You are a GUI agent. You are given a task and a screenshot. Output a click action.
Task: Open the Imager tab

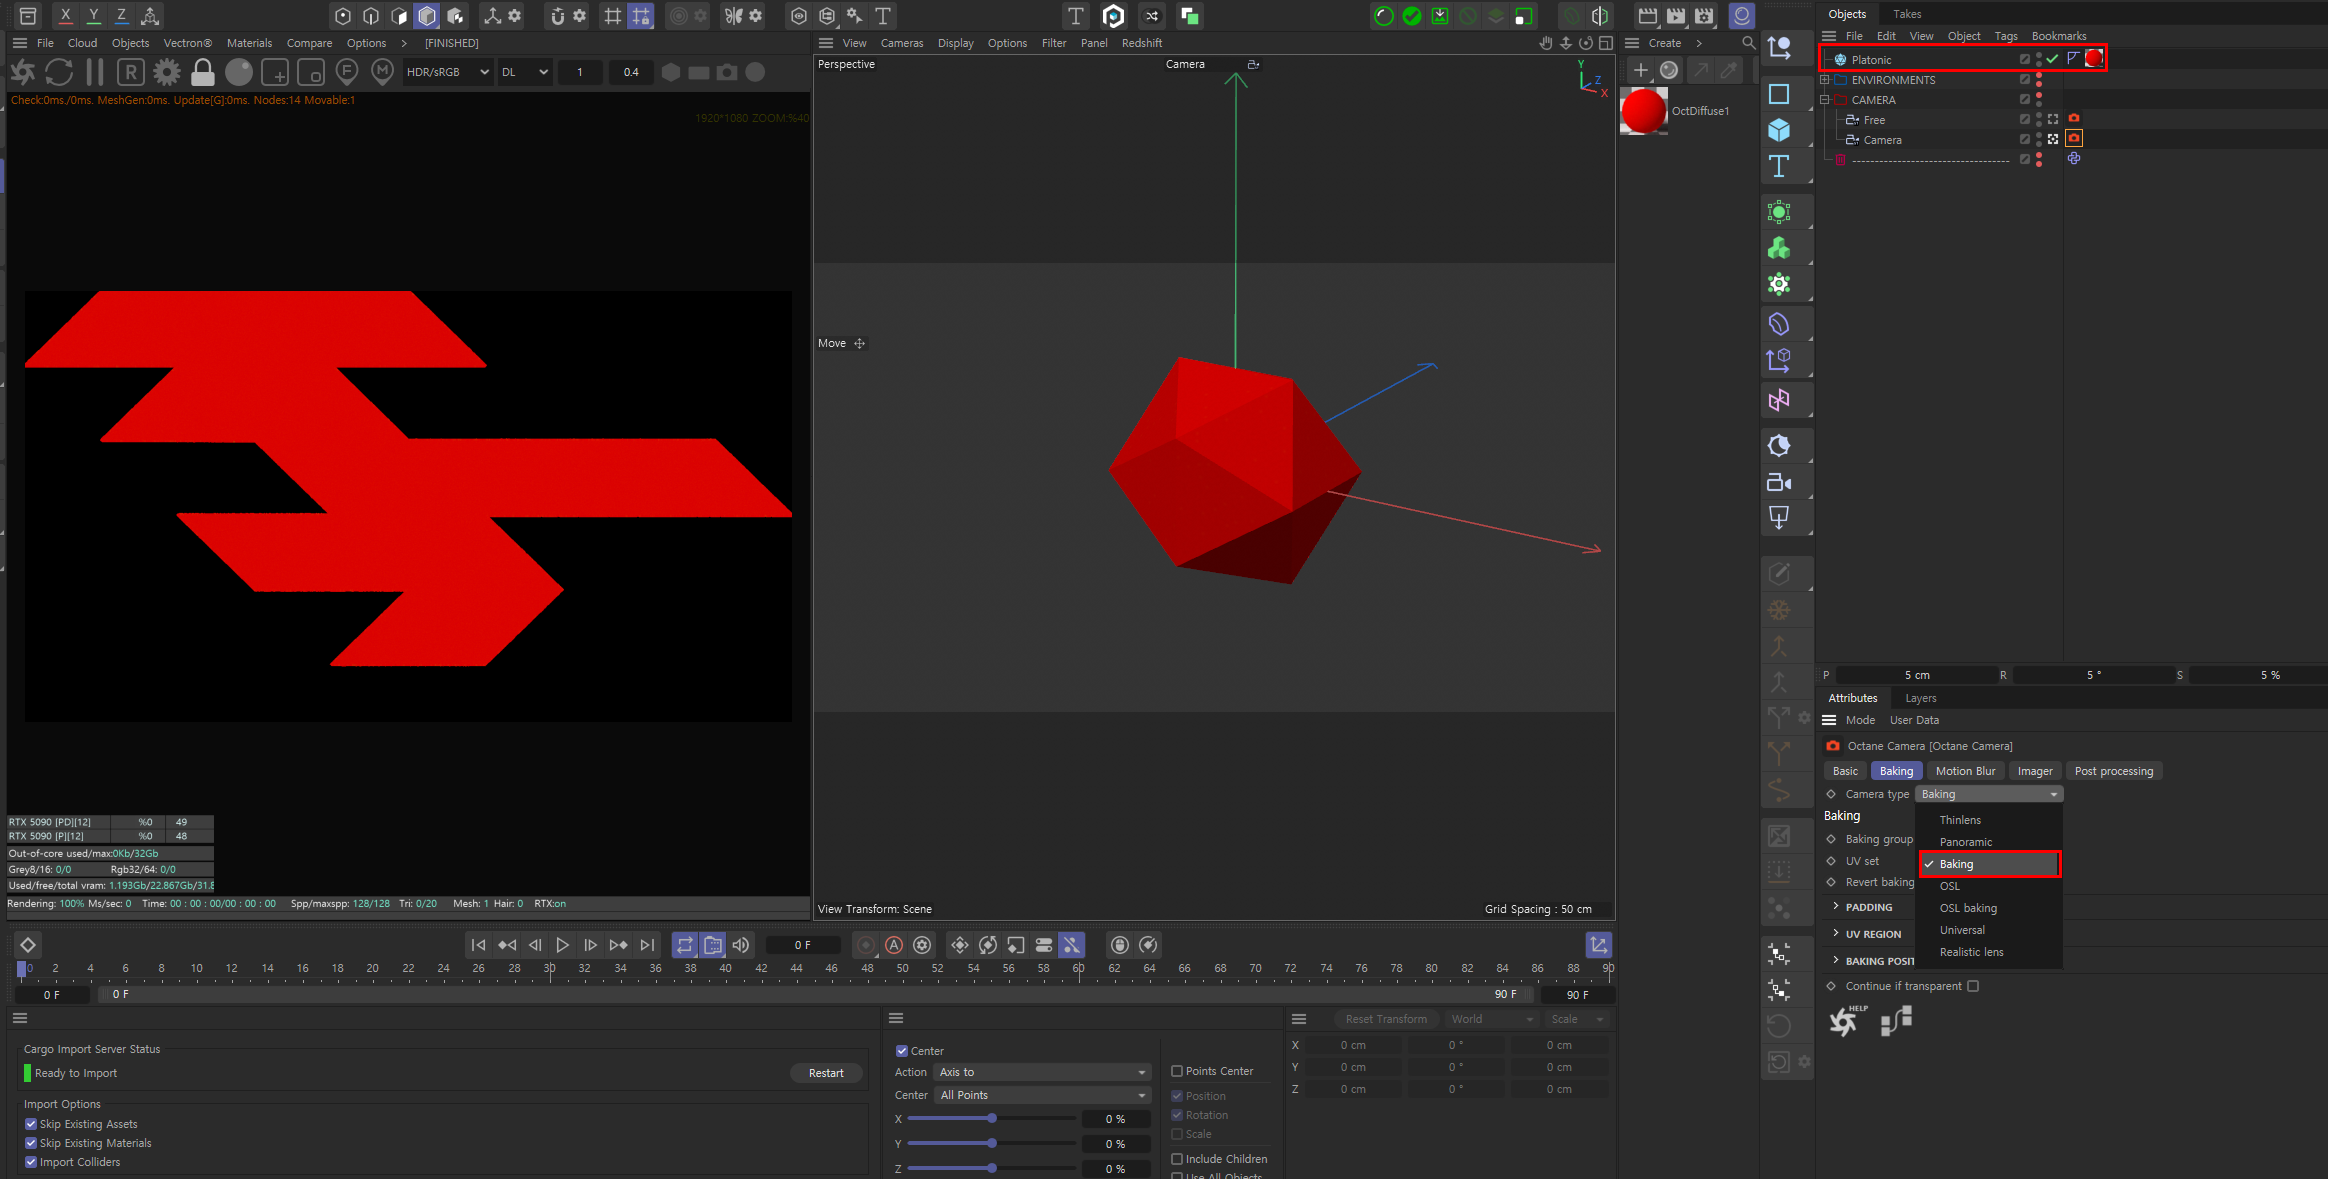[x=2035, y=771]
